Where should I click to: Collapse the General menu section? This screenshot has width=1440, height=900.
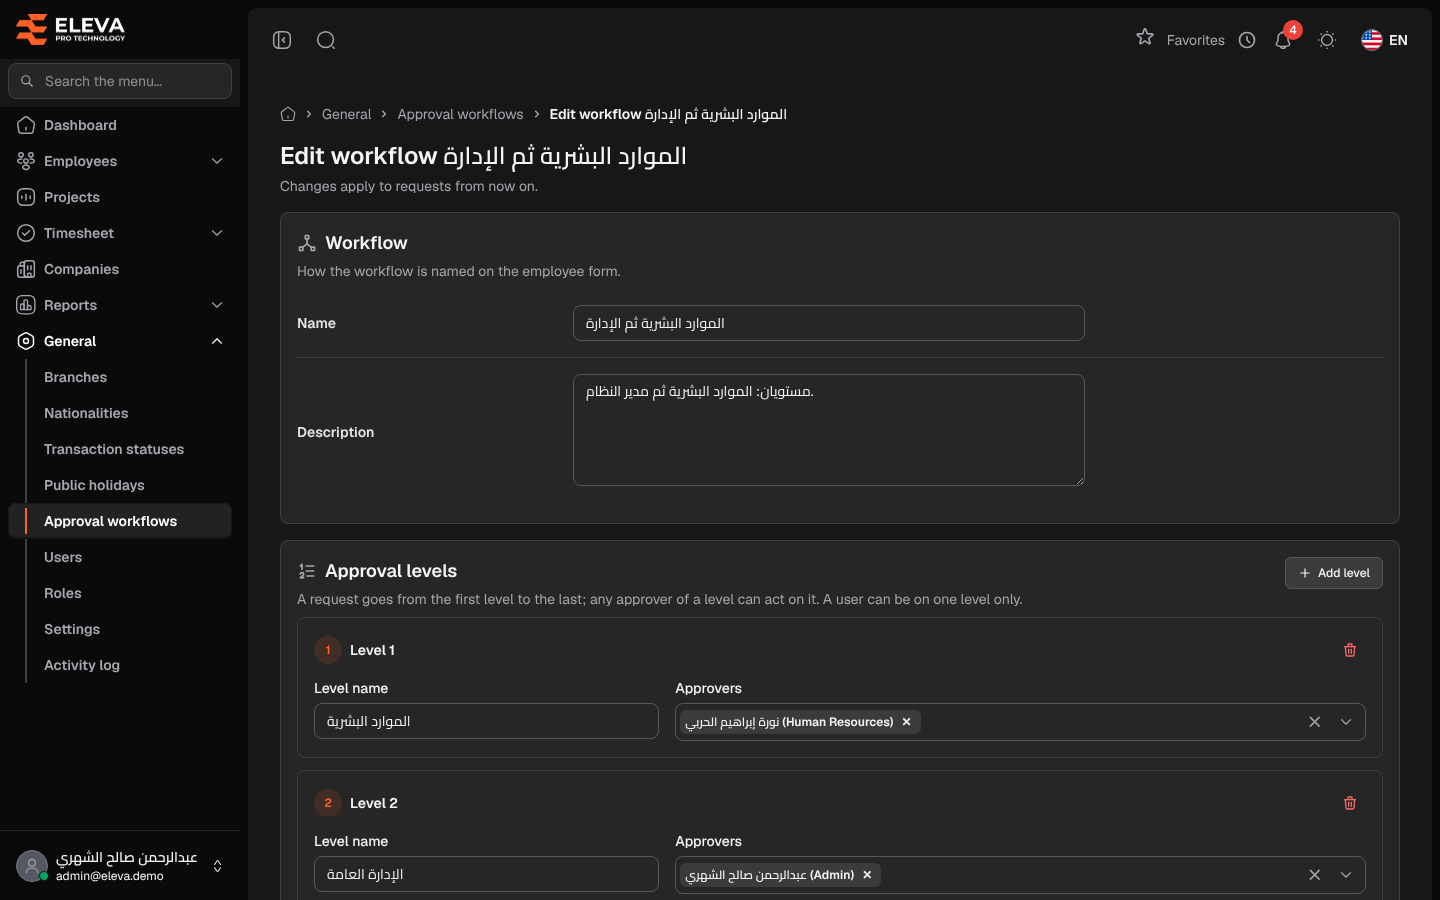(120, 341)
